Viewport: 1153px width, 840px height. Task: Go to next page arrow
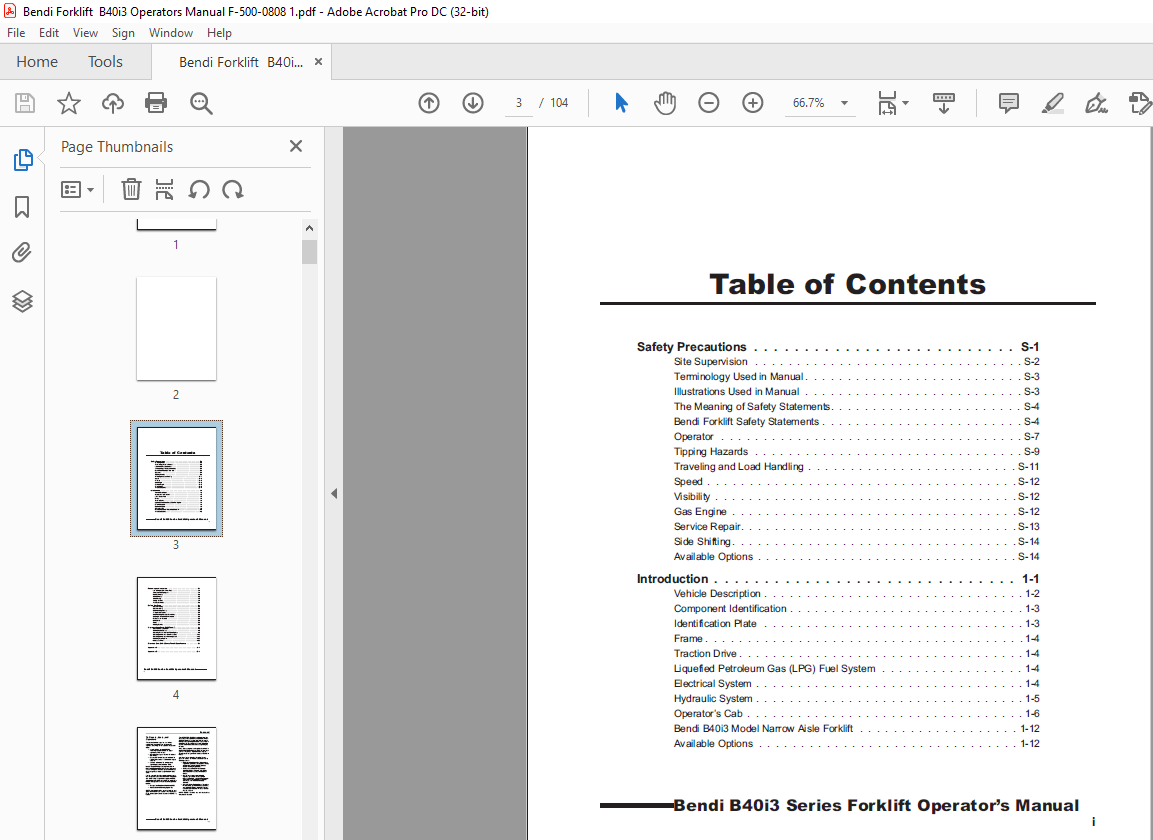(x=473, y=103)
